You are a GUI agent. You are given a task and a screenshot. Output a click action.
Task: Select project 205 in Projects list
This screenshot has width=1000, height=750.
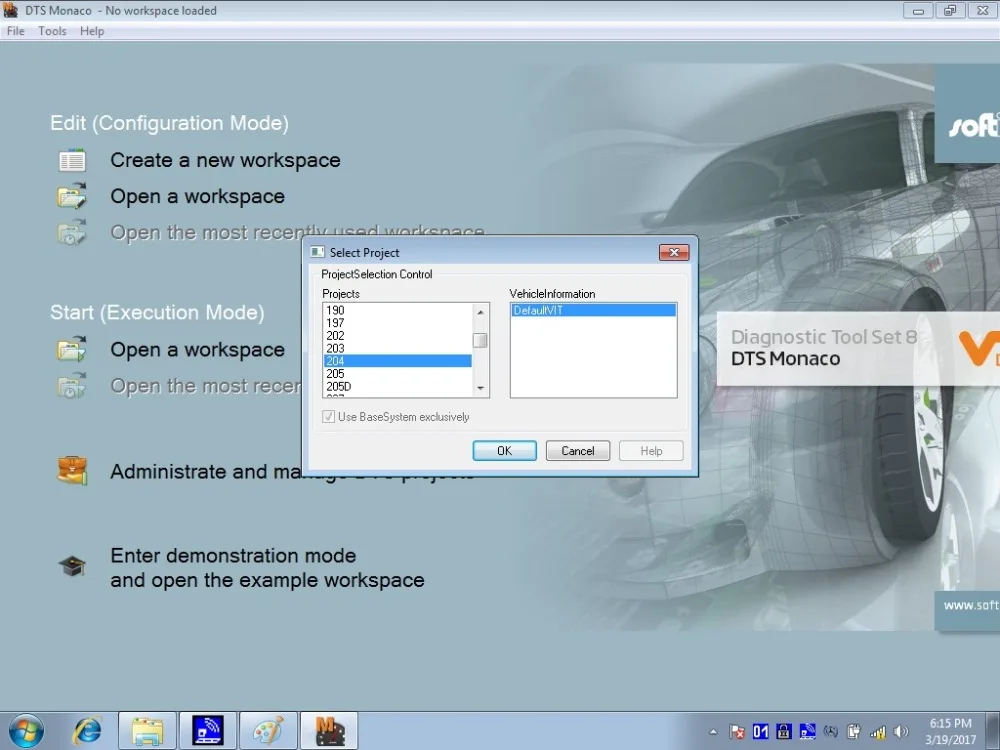(x=397, y=374)
